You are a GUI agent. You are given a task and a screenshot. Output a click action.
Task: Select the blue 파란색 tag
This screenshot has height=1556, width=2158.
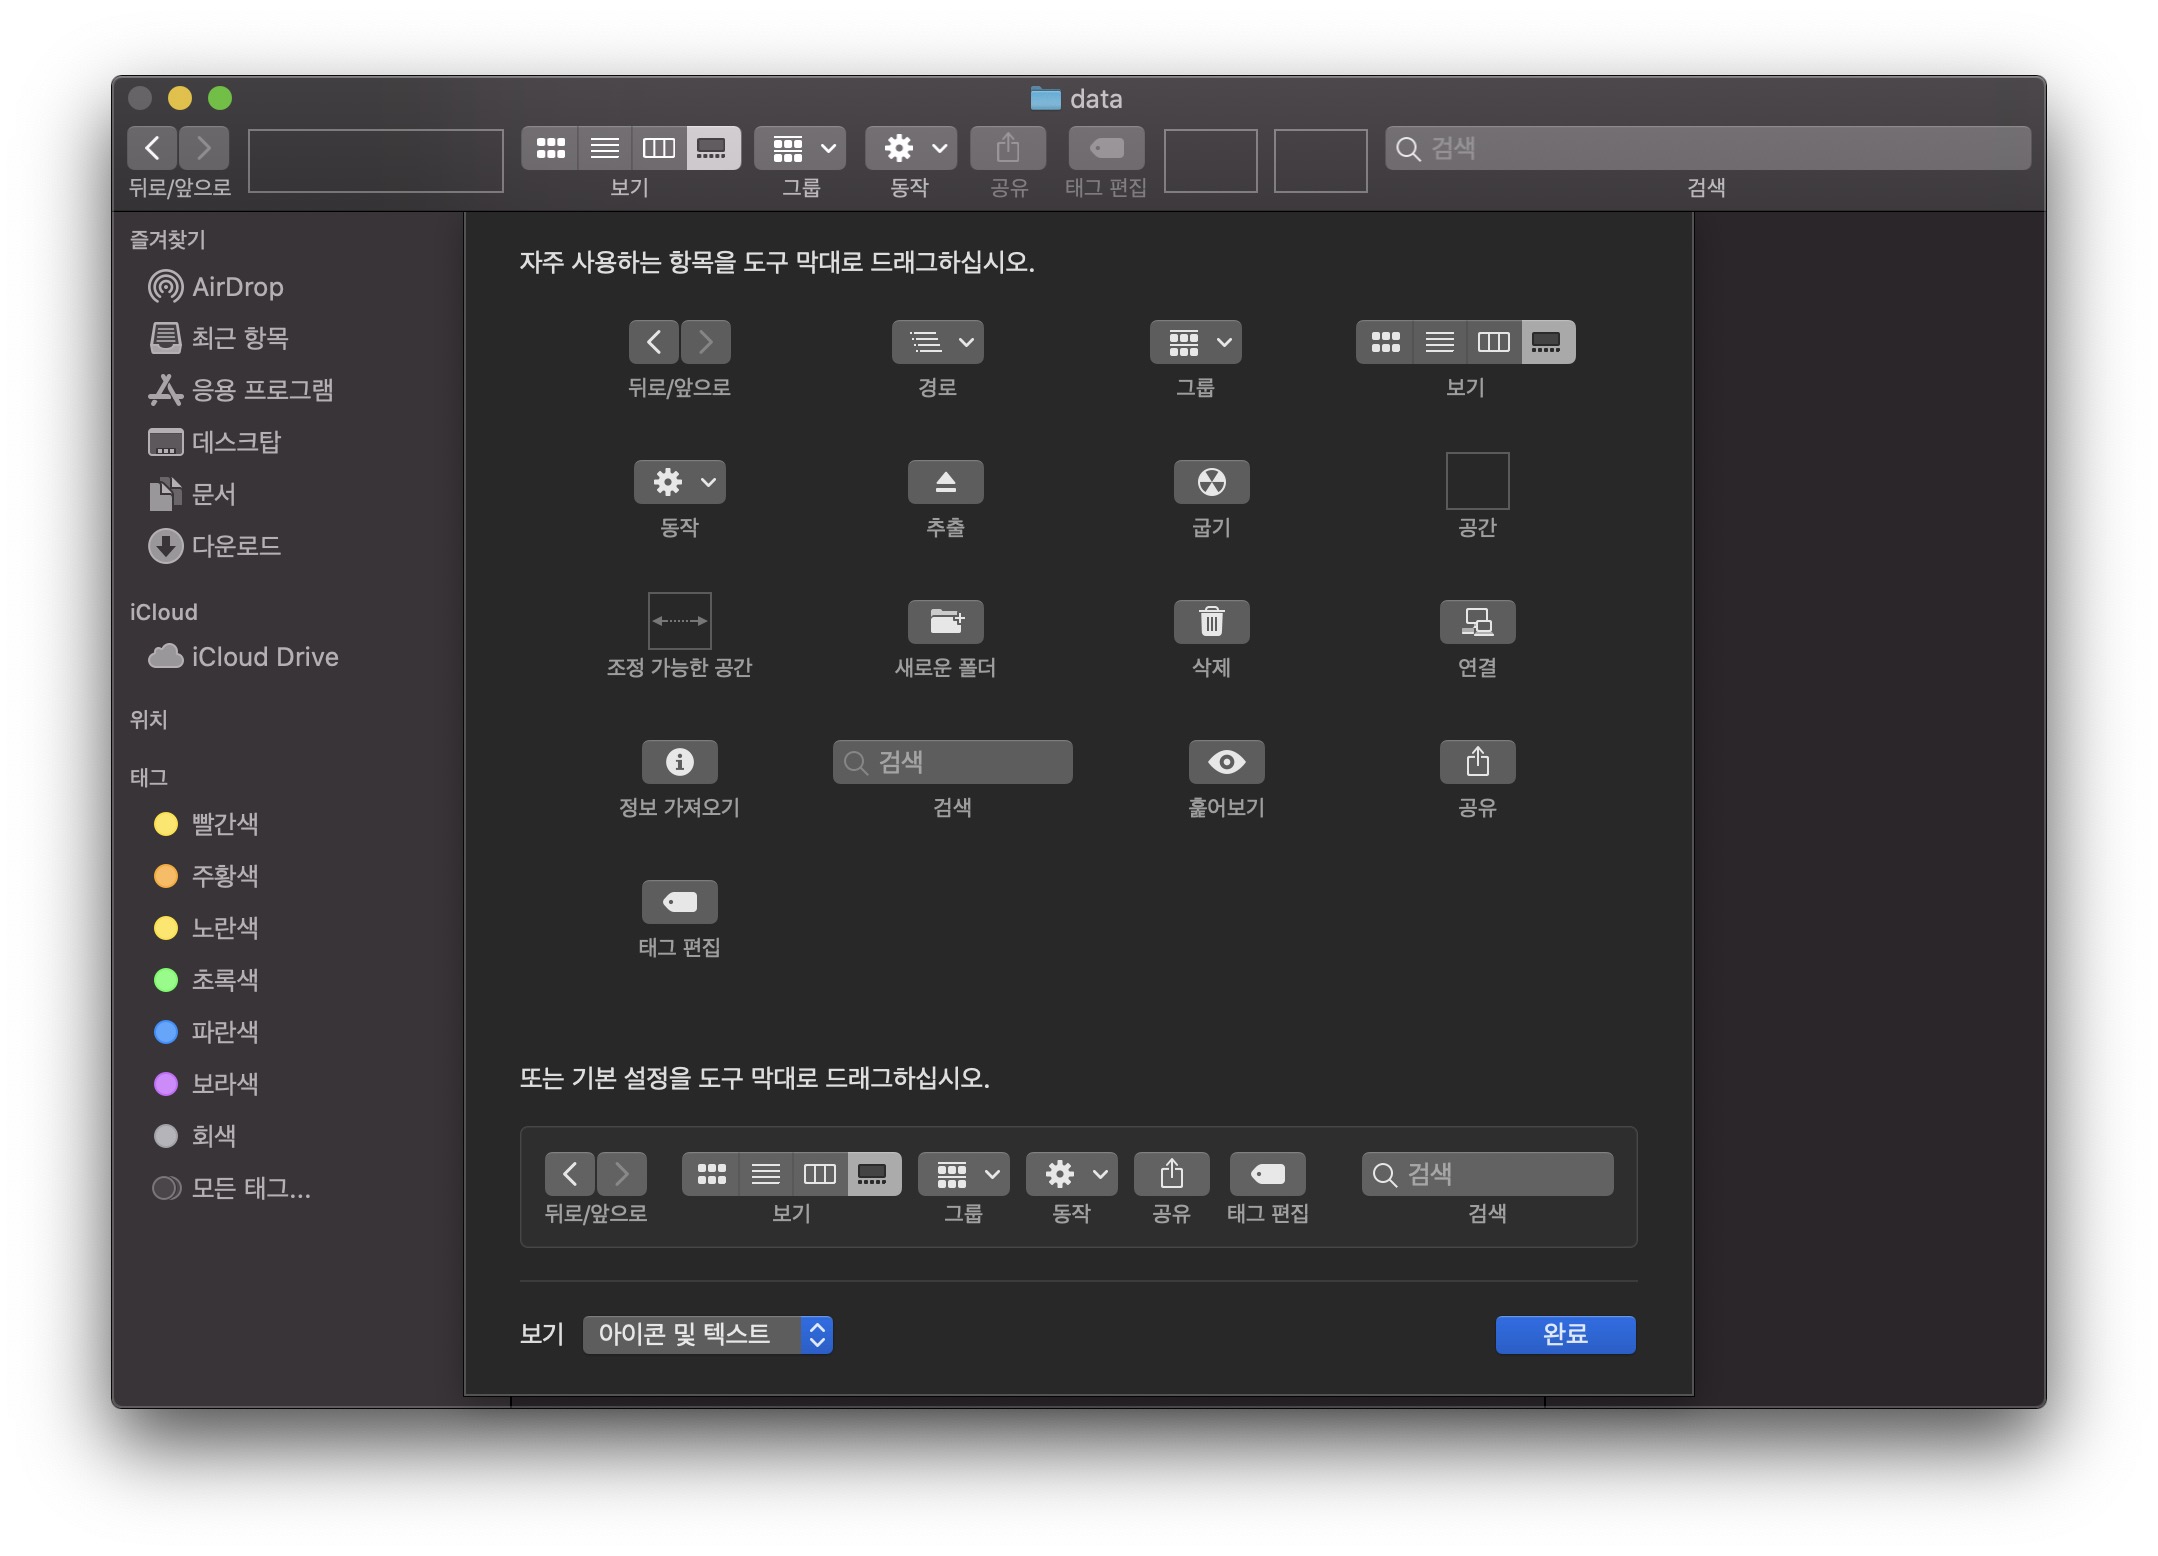pyautogui.click(x=224, y=1031)
